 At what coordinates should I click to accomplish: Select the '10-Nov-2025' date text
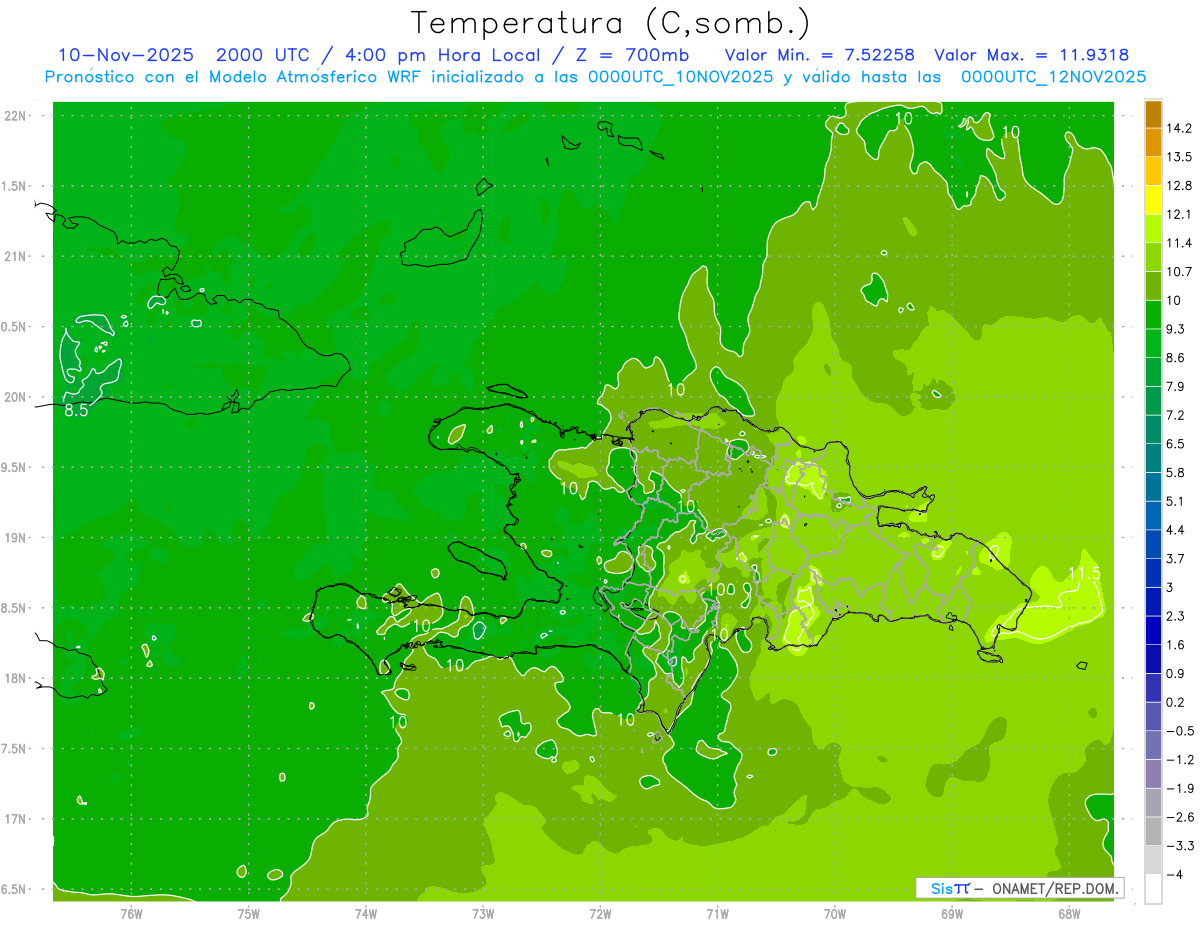pyautogui.click(x=125, y=55)
